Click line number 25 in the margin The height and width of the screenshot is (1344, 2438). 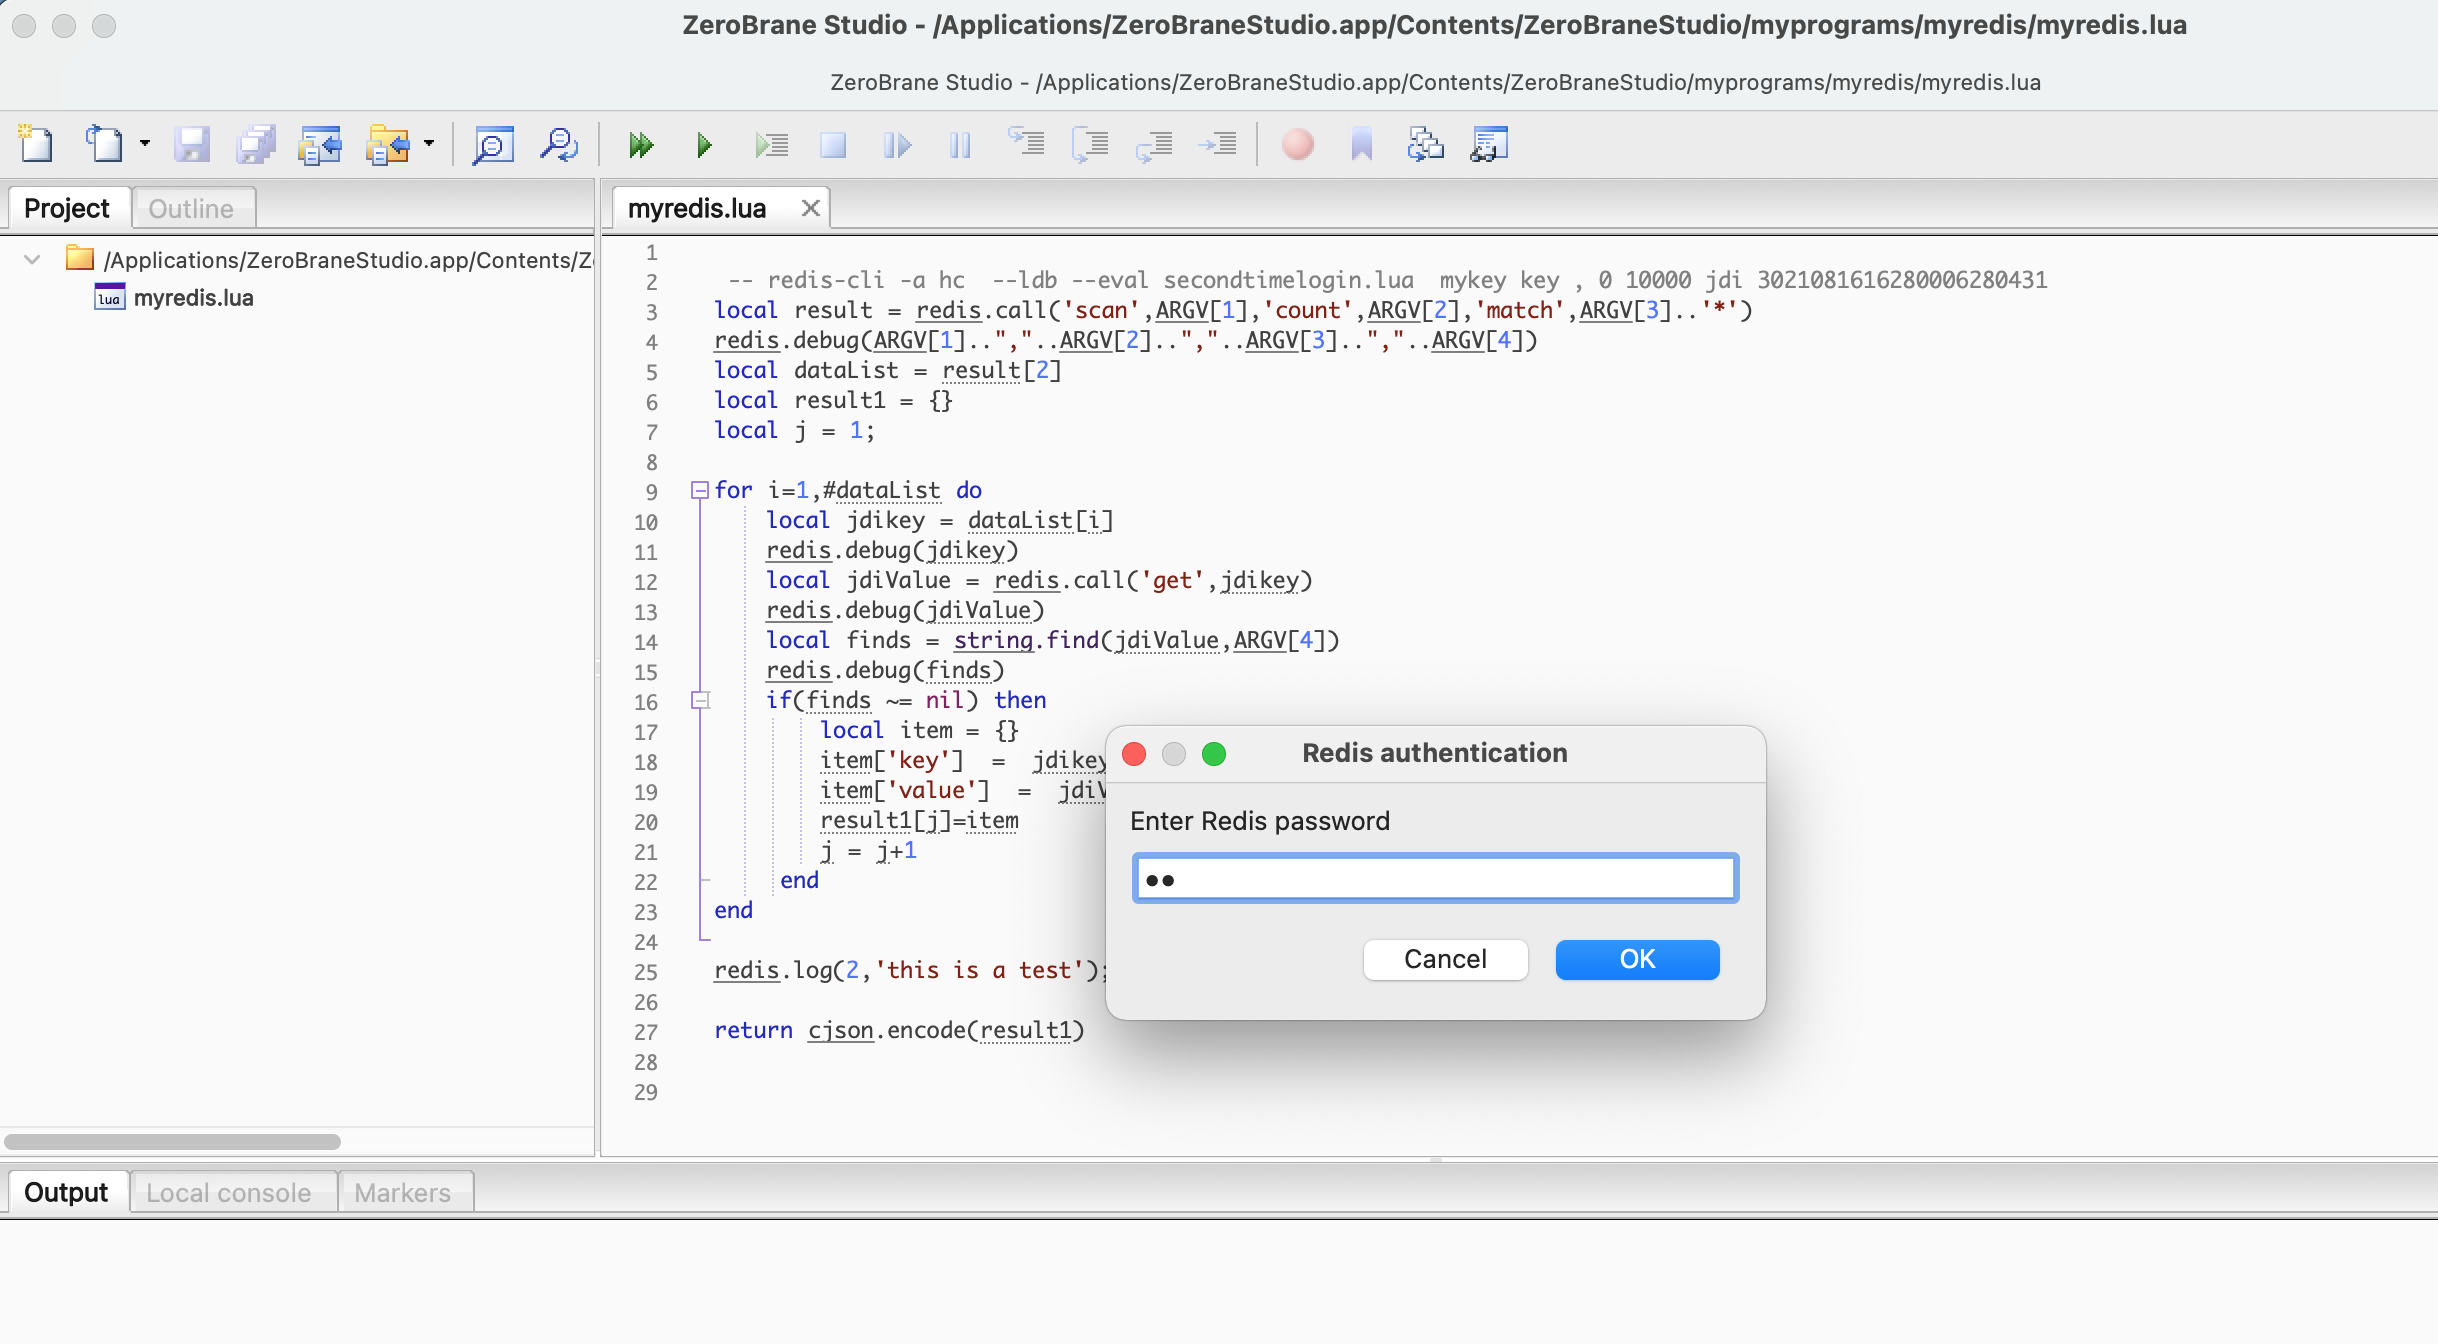(x=646, y=972)
